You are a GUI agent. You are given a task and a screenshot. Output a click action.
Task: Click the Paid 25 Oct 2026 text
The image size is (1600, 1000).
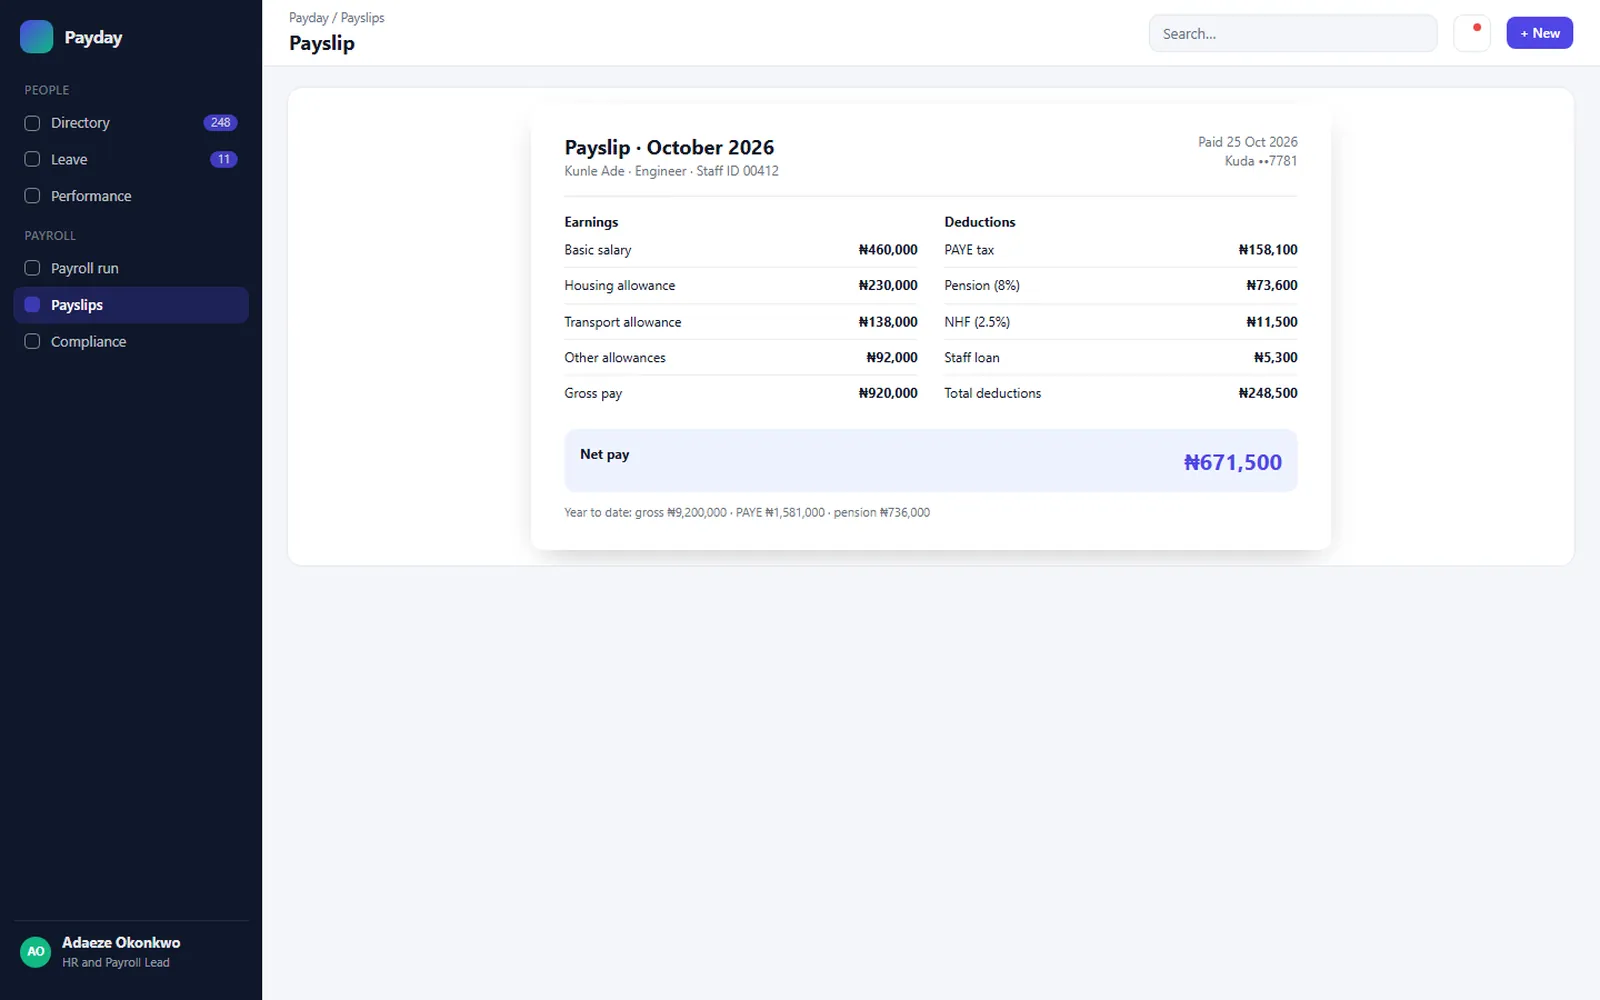pyautogui.click(x=1248, y=142)
